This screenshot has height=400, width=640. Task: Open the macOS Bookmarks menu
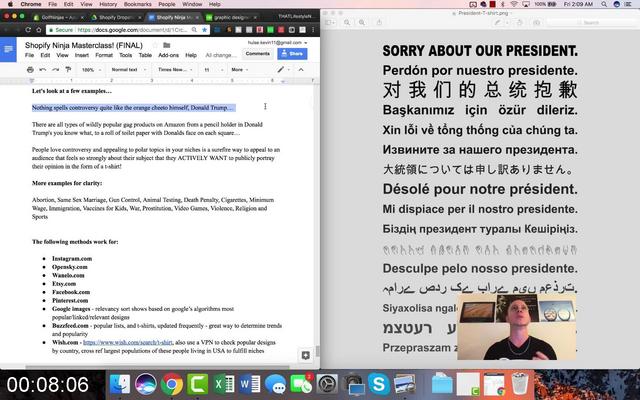point(138,4)
